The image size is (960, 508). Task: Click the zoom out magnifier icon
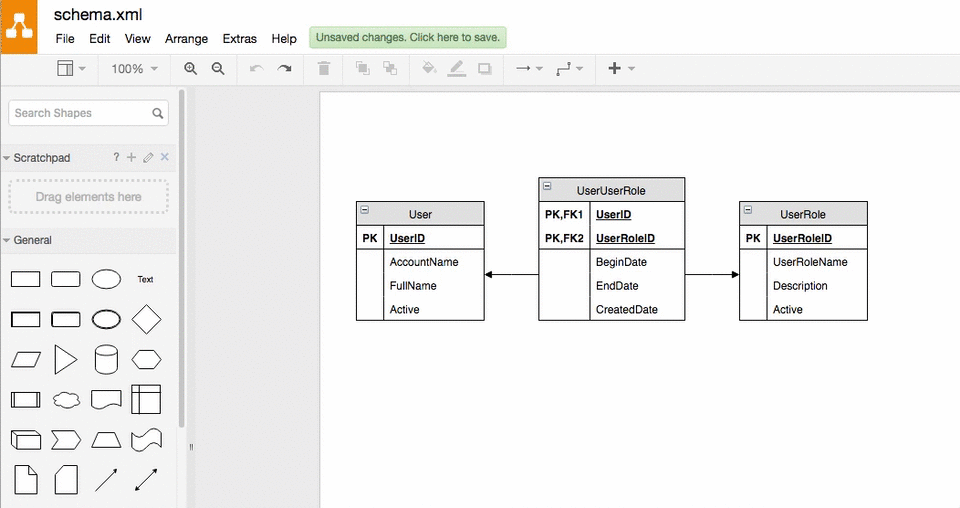pos(218,69)
